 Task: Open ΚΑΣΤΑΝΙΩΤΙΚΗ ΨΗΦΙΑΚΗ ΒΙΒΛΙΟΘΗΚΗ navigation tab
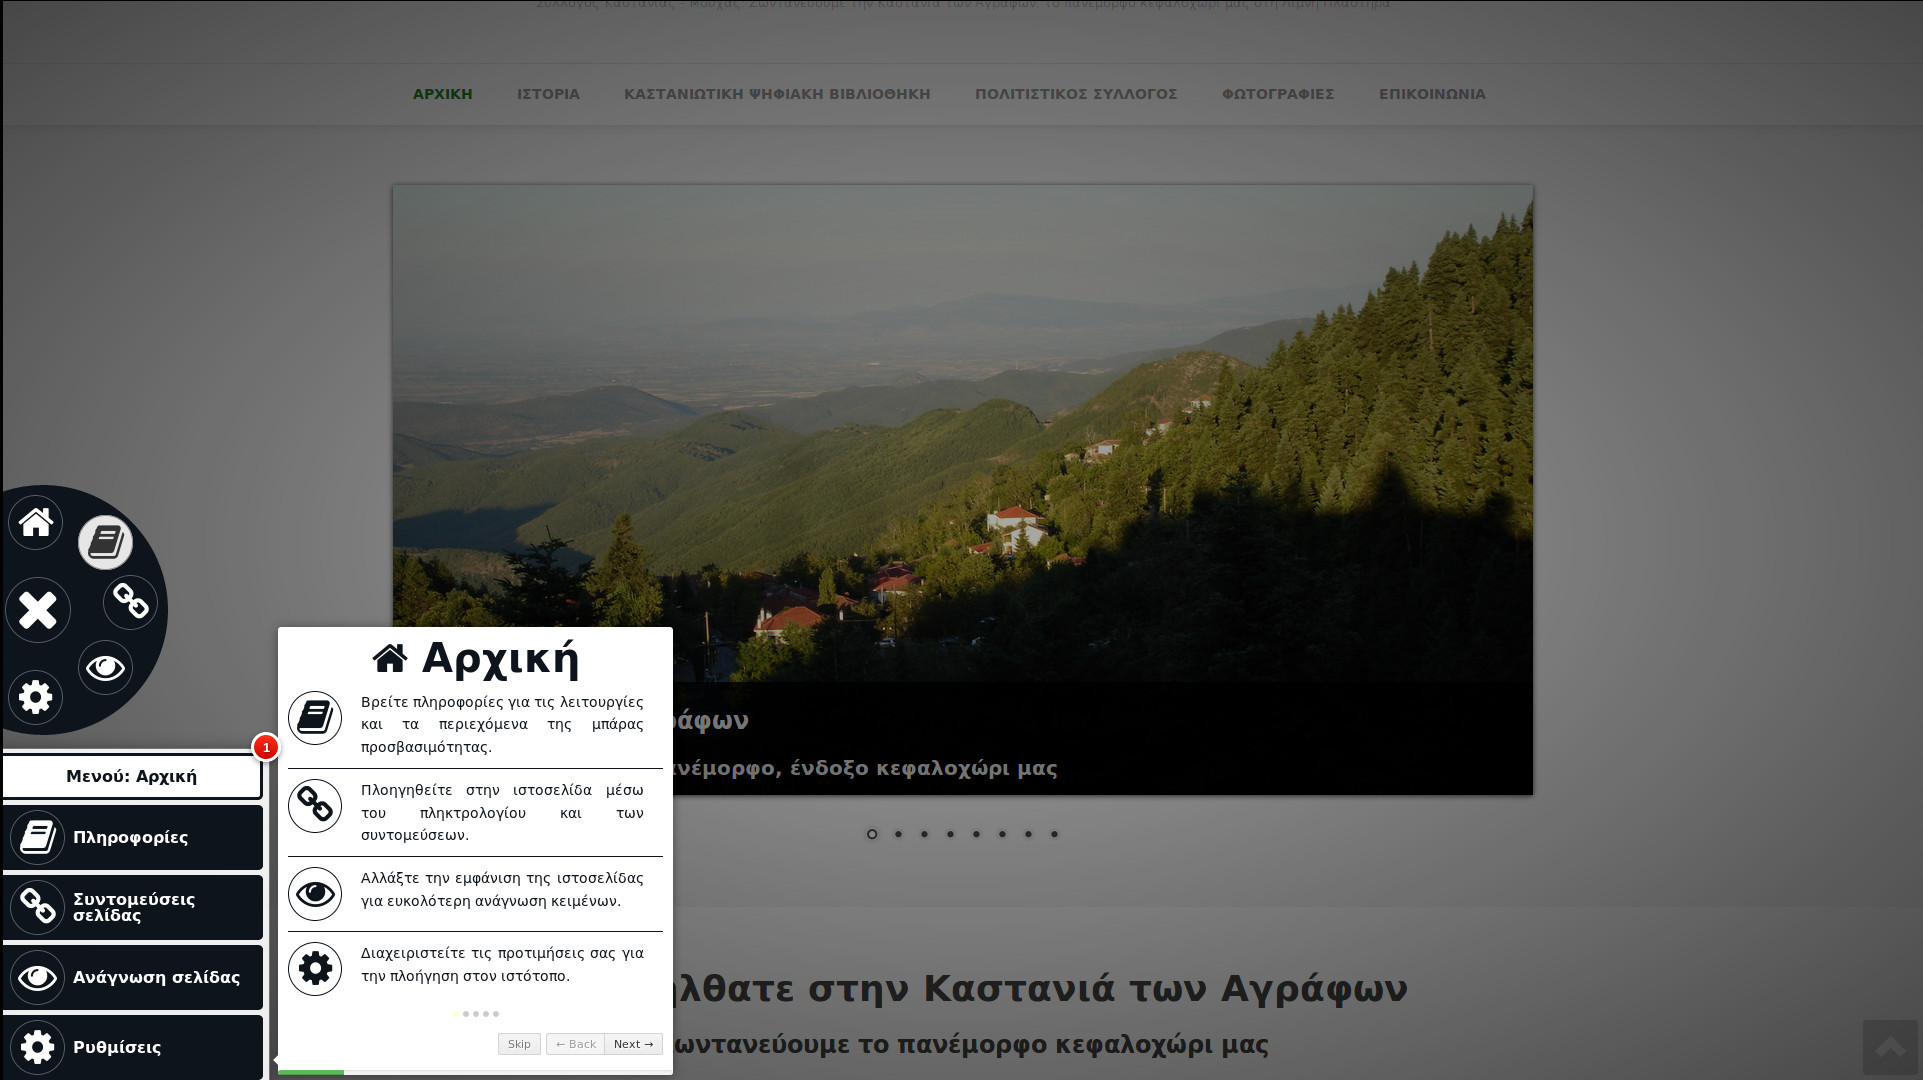777,94
